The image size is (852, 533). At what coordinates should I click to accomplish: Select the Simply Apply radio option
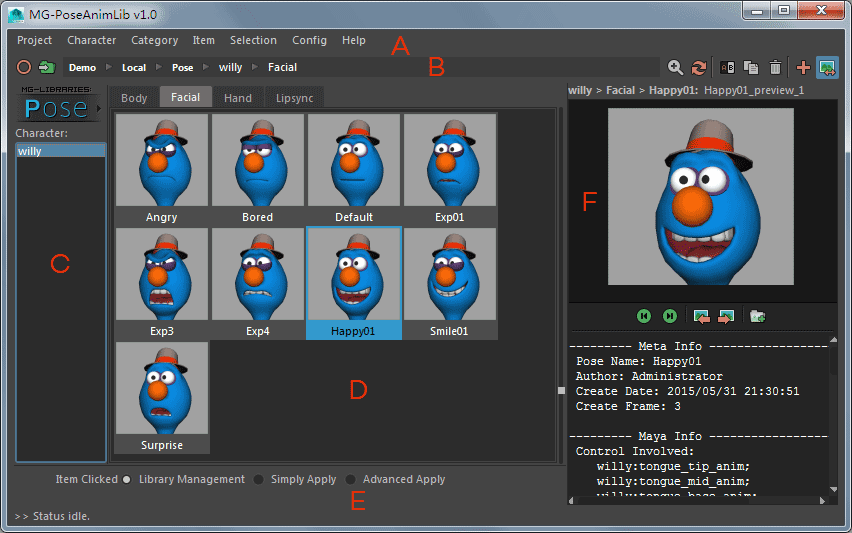tap(258, 480)
